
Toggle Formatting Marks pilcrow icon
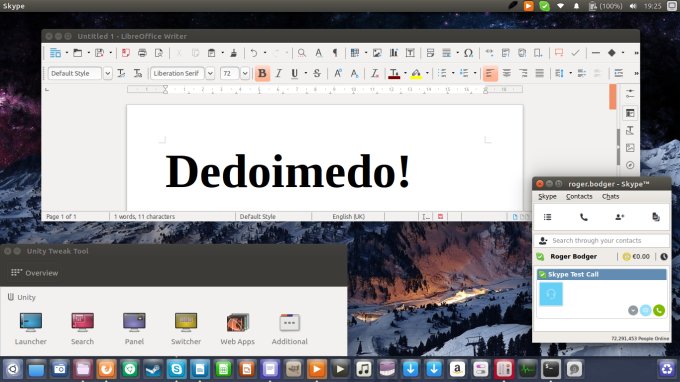click(x=335, y=53)
